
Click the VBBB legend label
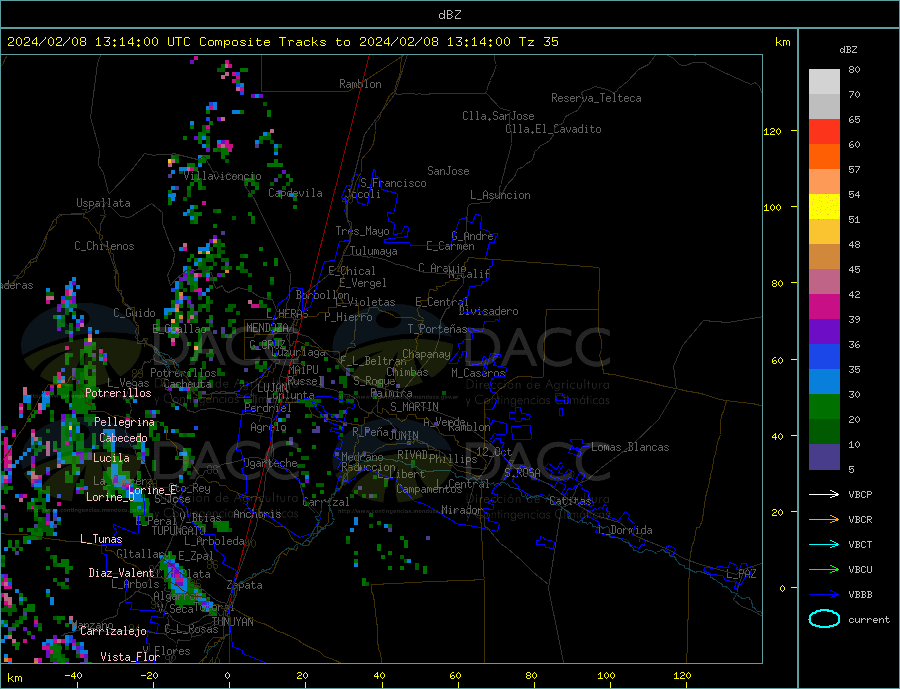[x=860, y=594]
